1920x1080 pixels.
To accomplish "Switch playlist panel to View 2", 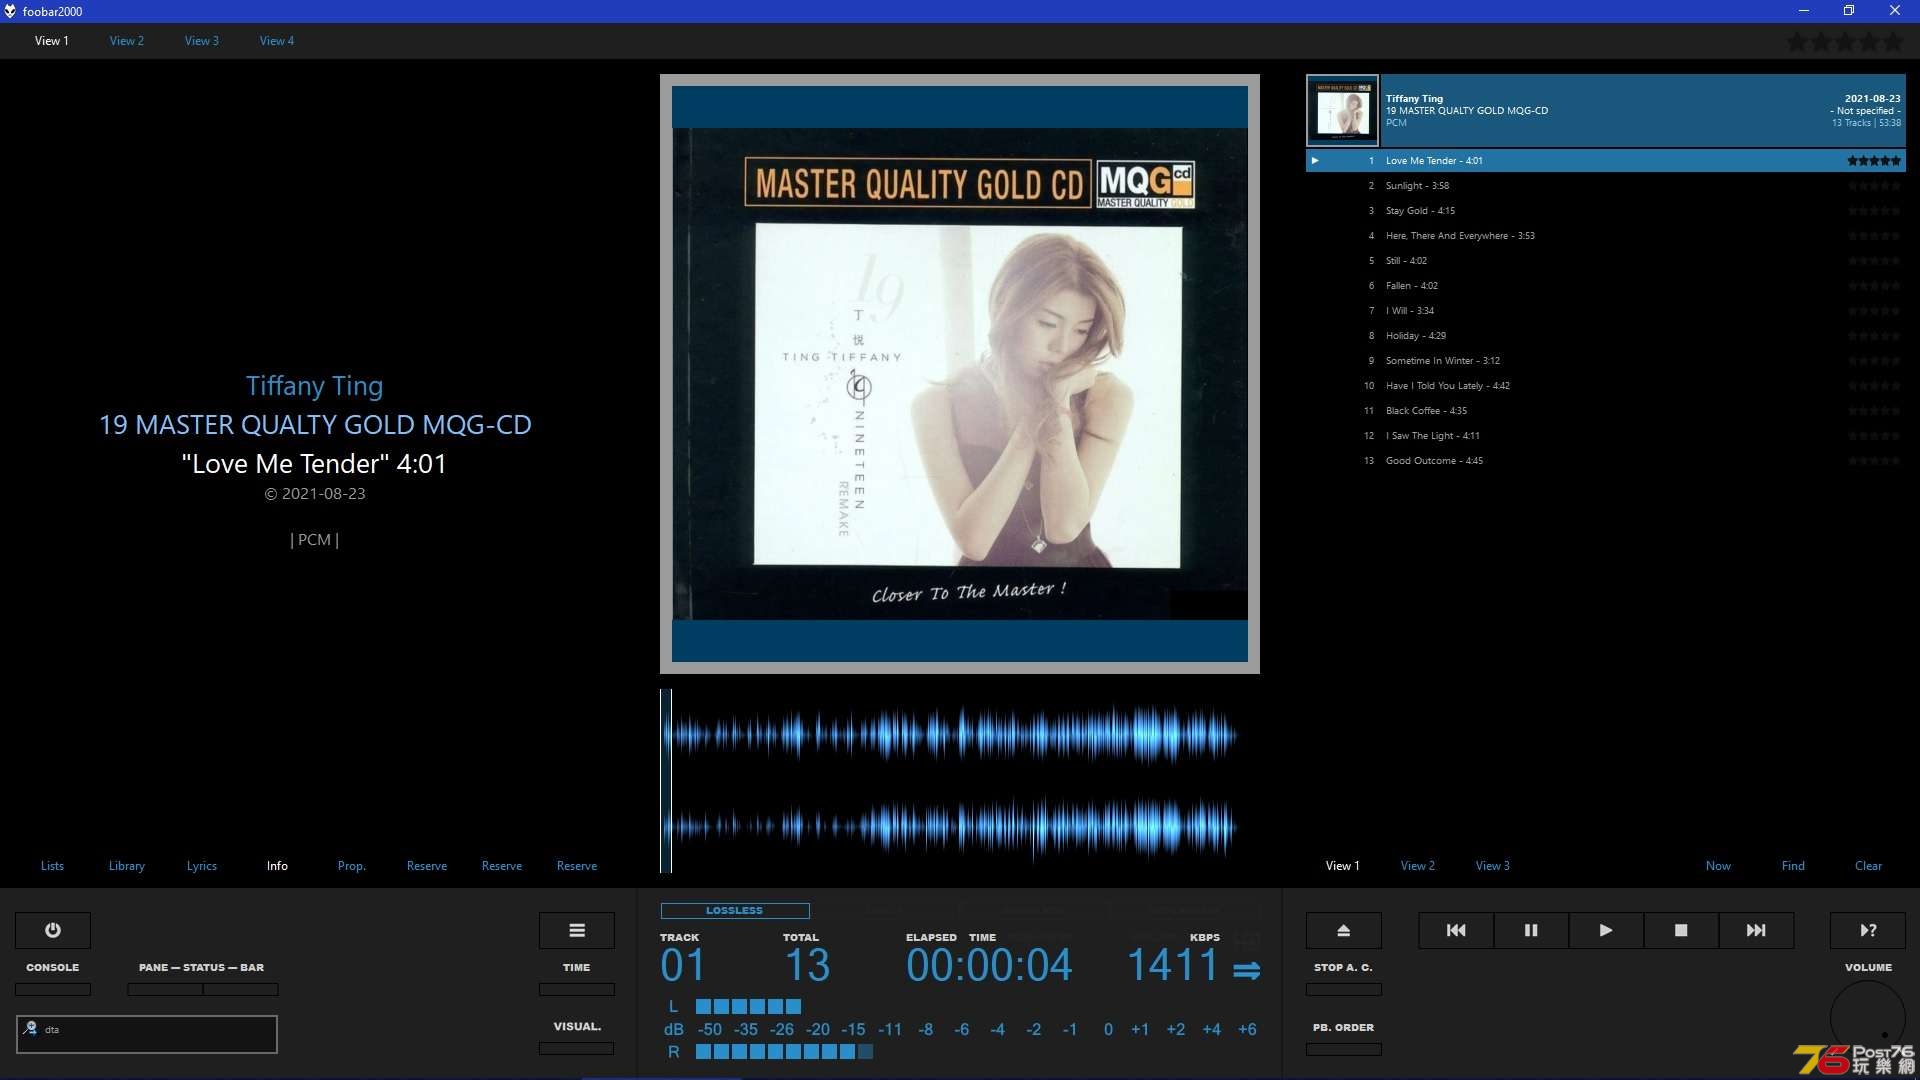I will coord(1418,866).
